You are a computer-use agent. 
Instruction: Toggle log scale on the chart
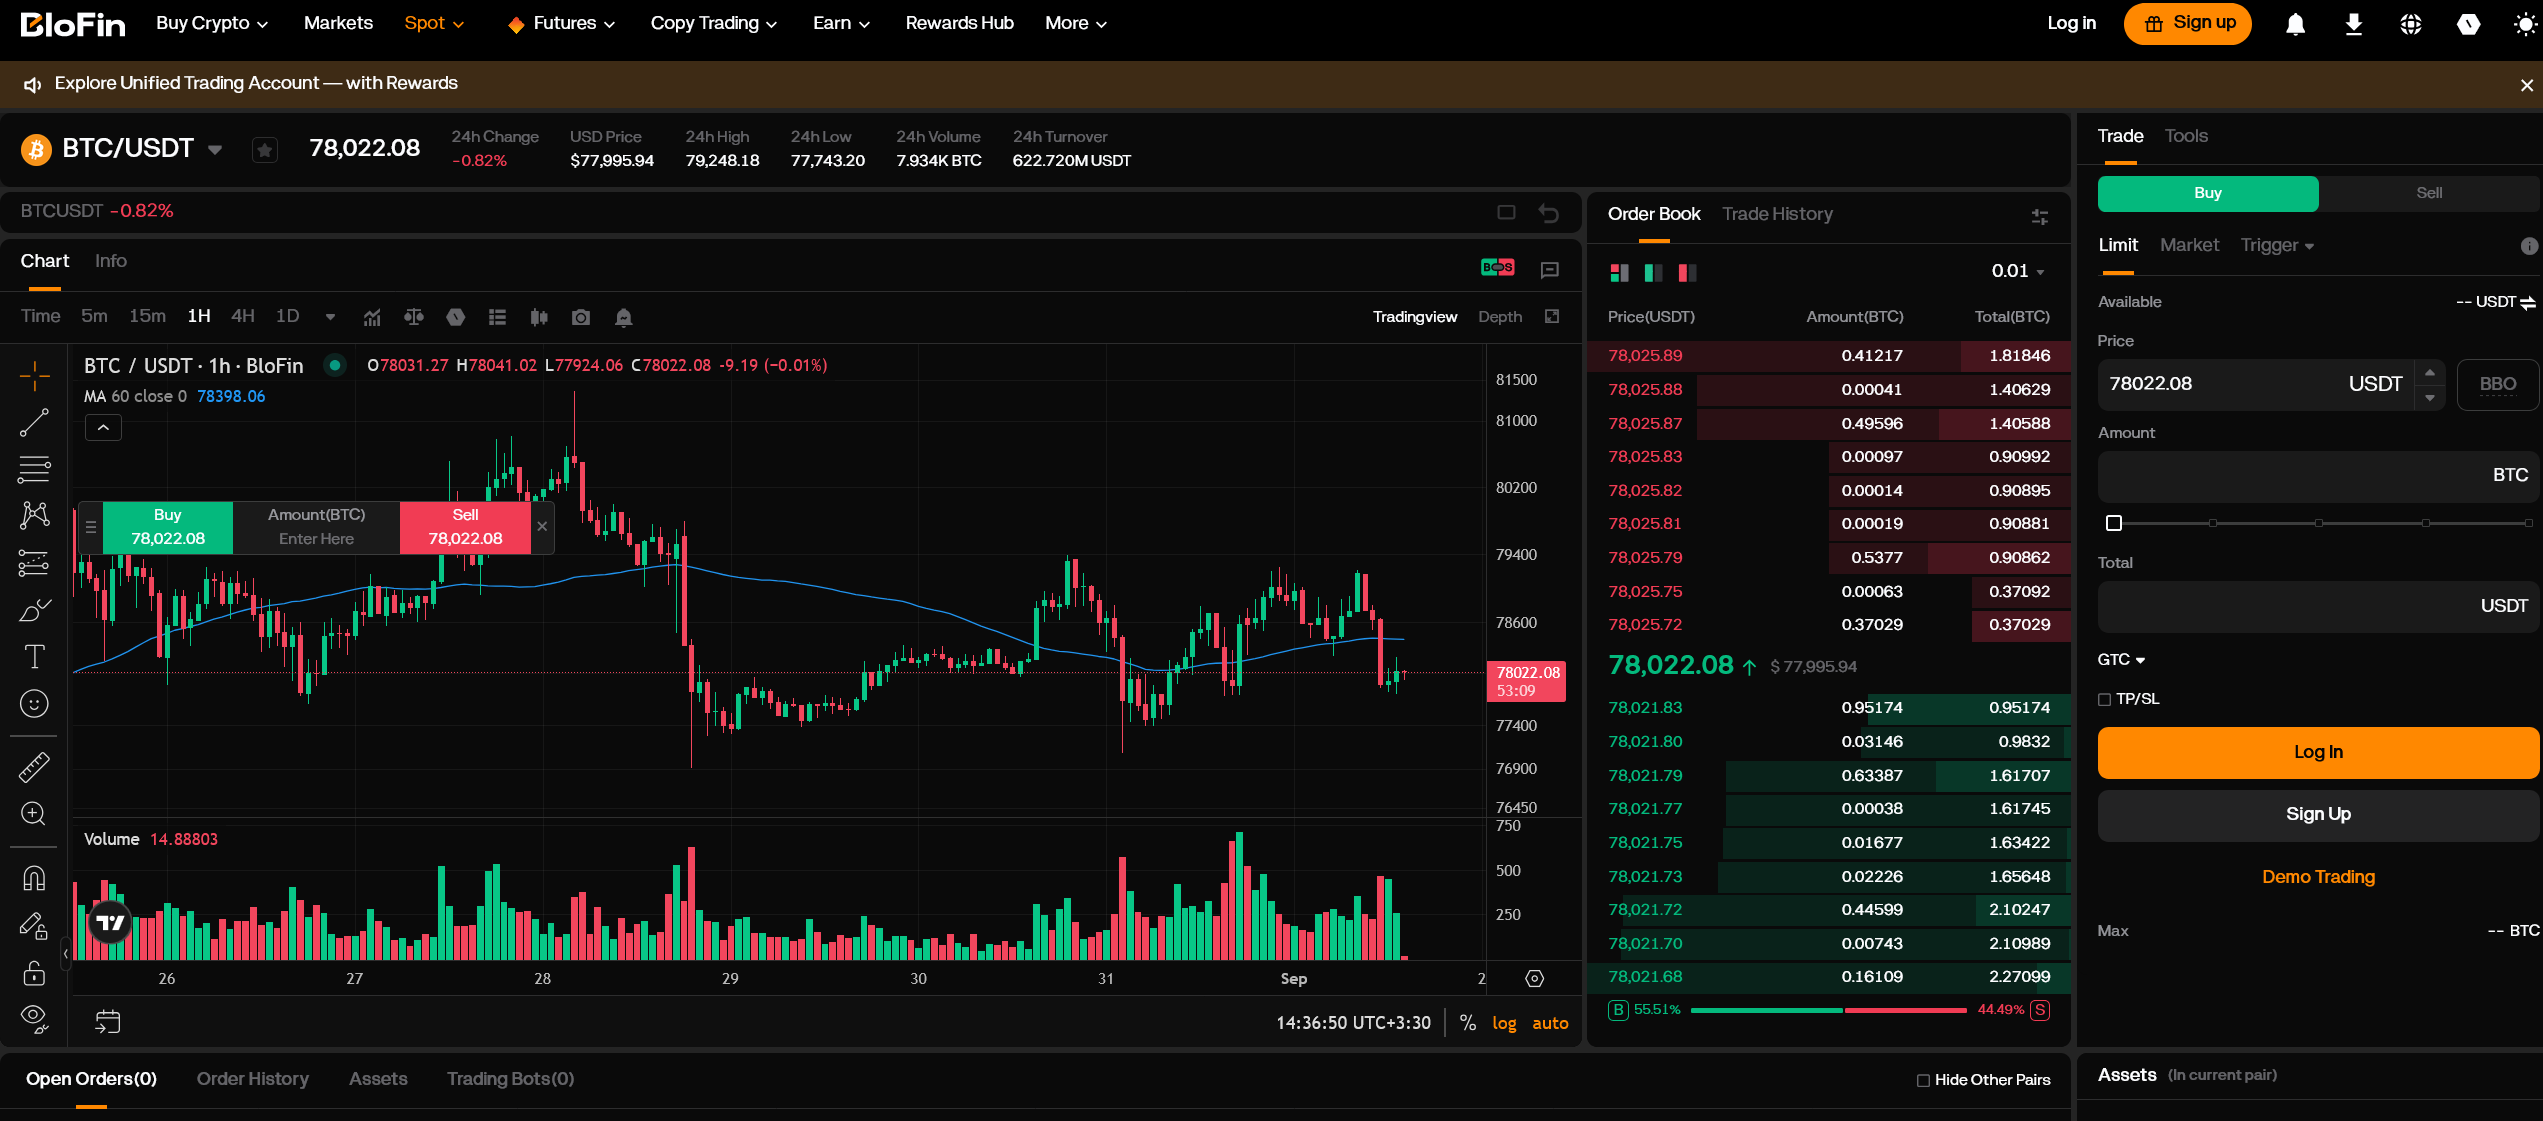1504,1023
